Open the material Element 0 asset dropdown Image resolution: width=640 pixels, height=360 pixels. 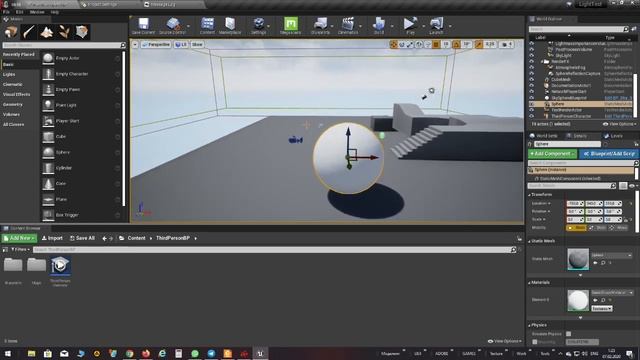[612, 293]
